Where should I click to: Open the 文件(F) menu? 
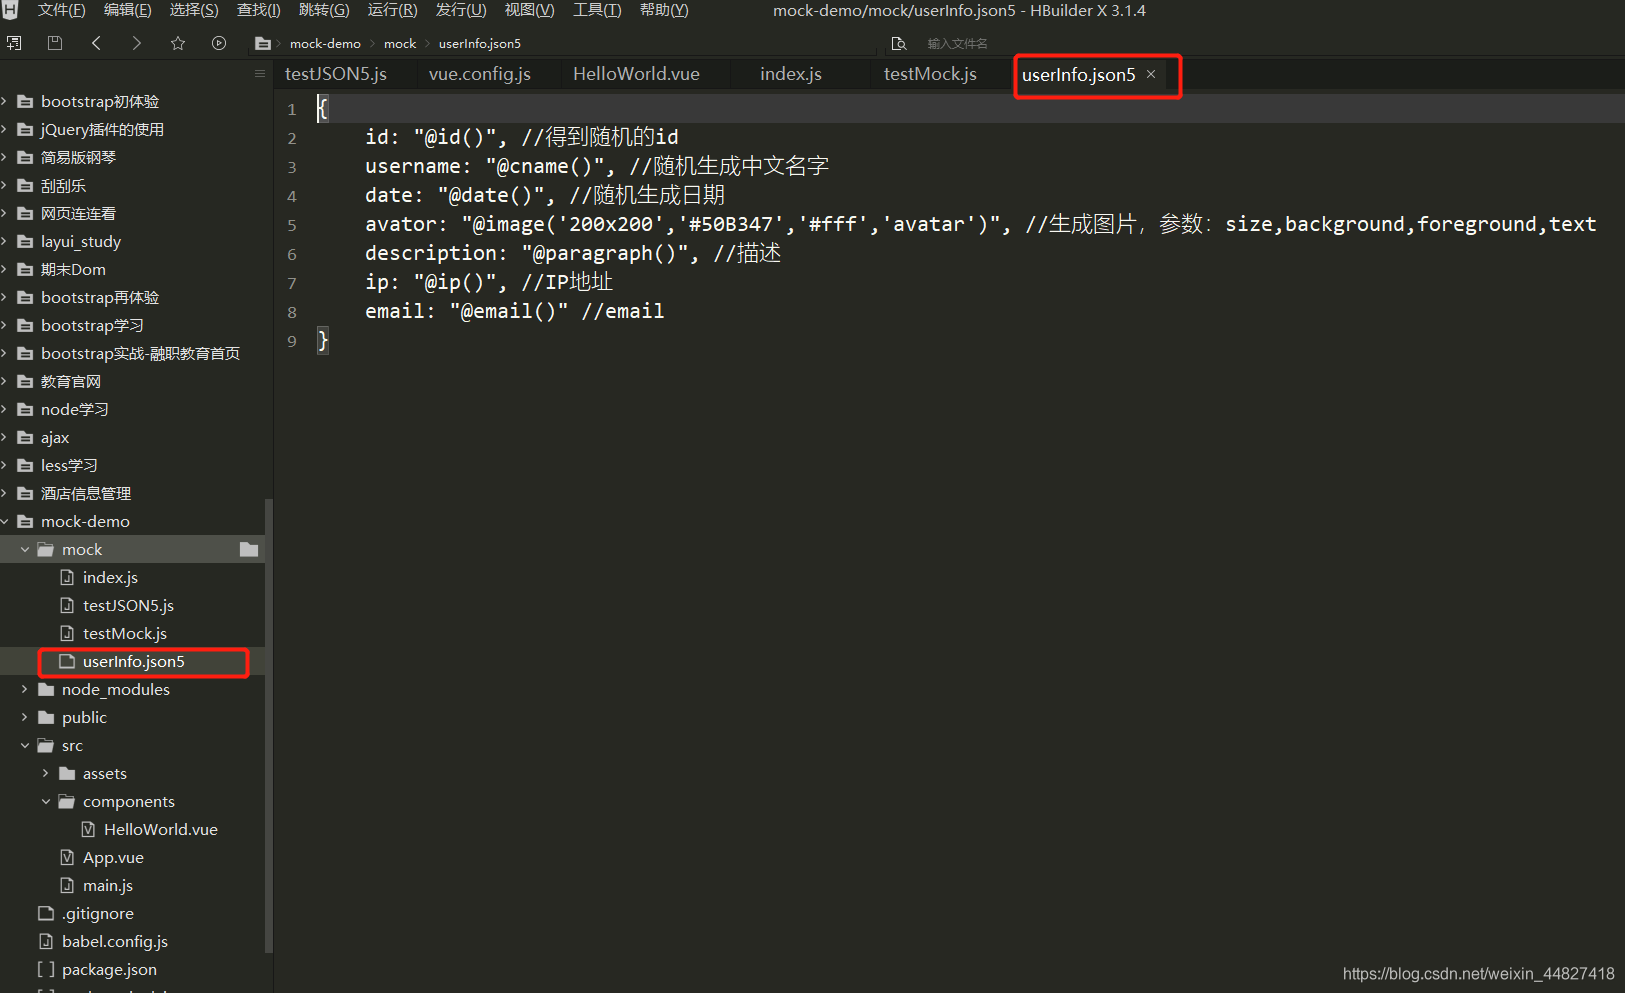click(x=61, y=10)
